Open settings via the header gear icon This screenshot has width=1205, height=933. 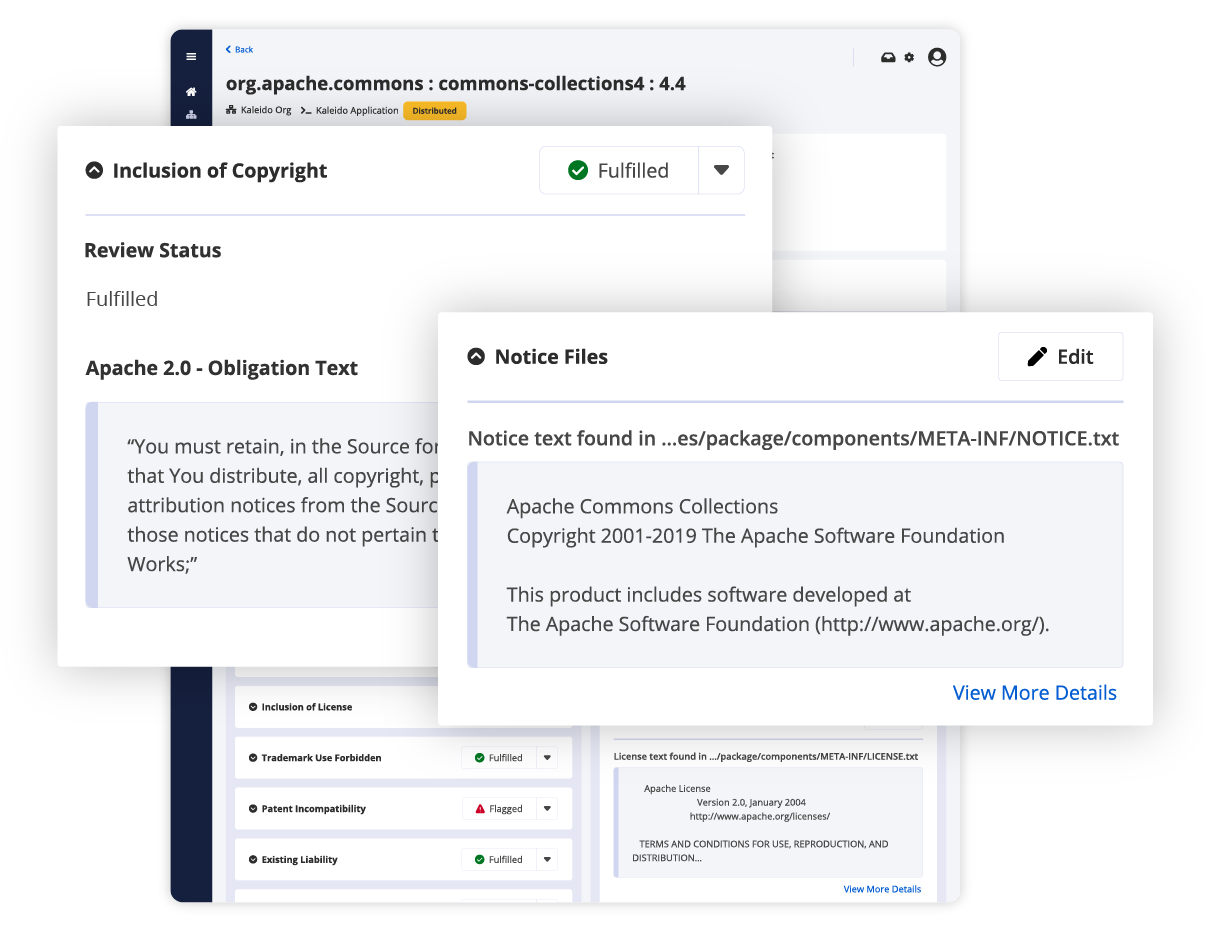[909, 57]
